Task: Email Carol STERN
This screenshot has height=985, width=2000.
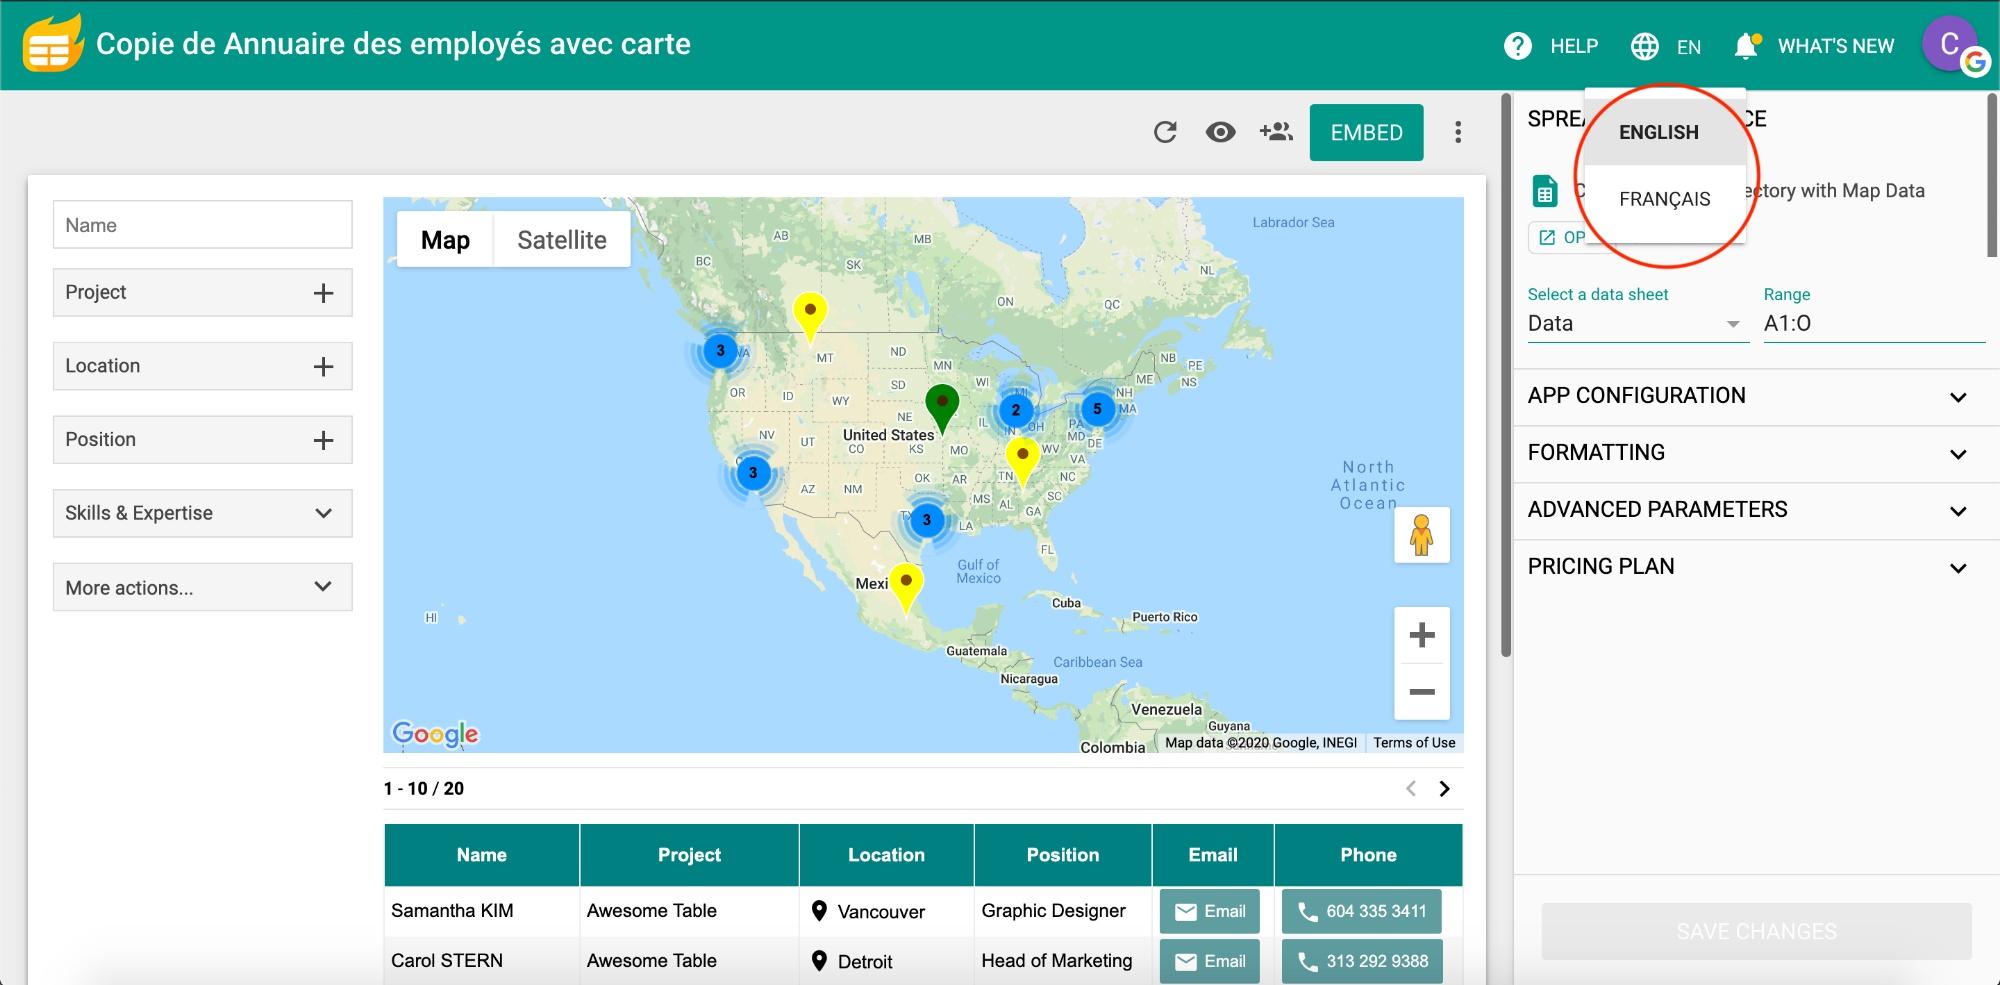Action: tap(1209, 961)
